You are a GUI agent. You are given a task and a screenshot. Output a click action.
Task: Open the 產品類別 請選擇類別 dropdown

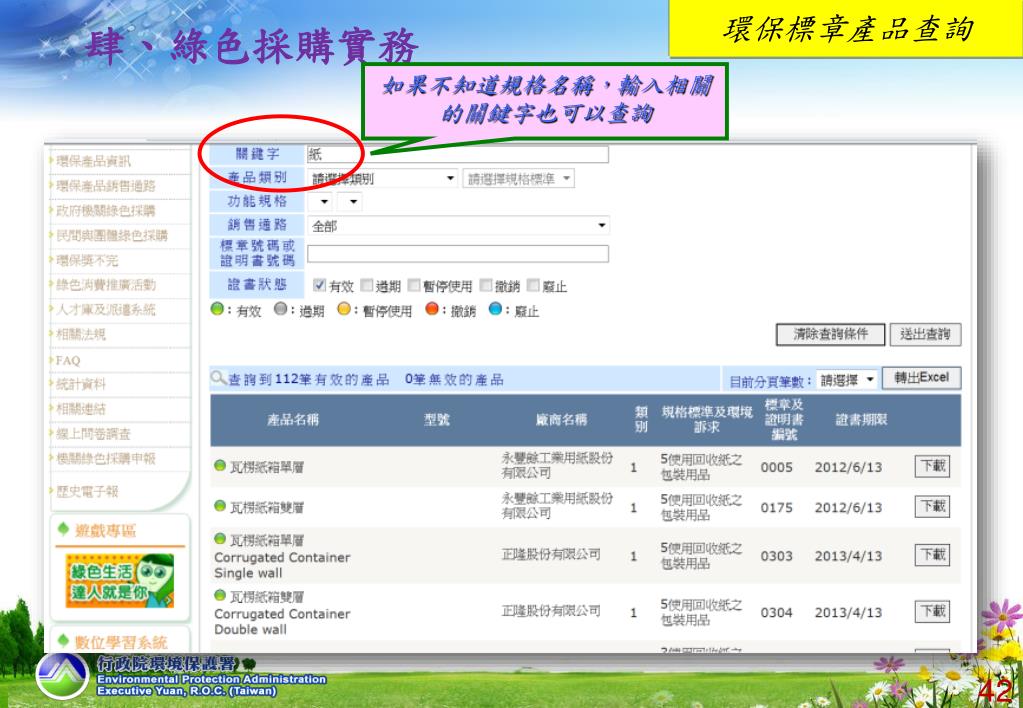(383, 178)
